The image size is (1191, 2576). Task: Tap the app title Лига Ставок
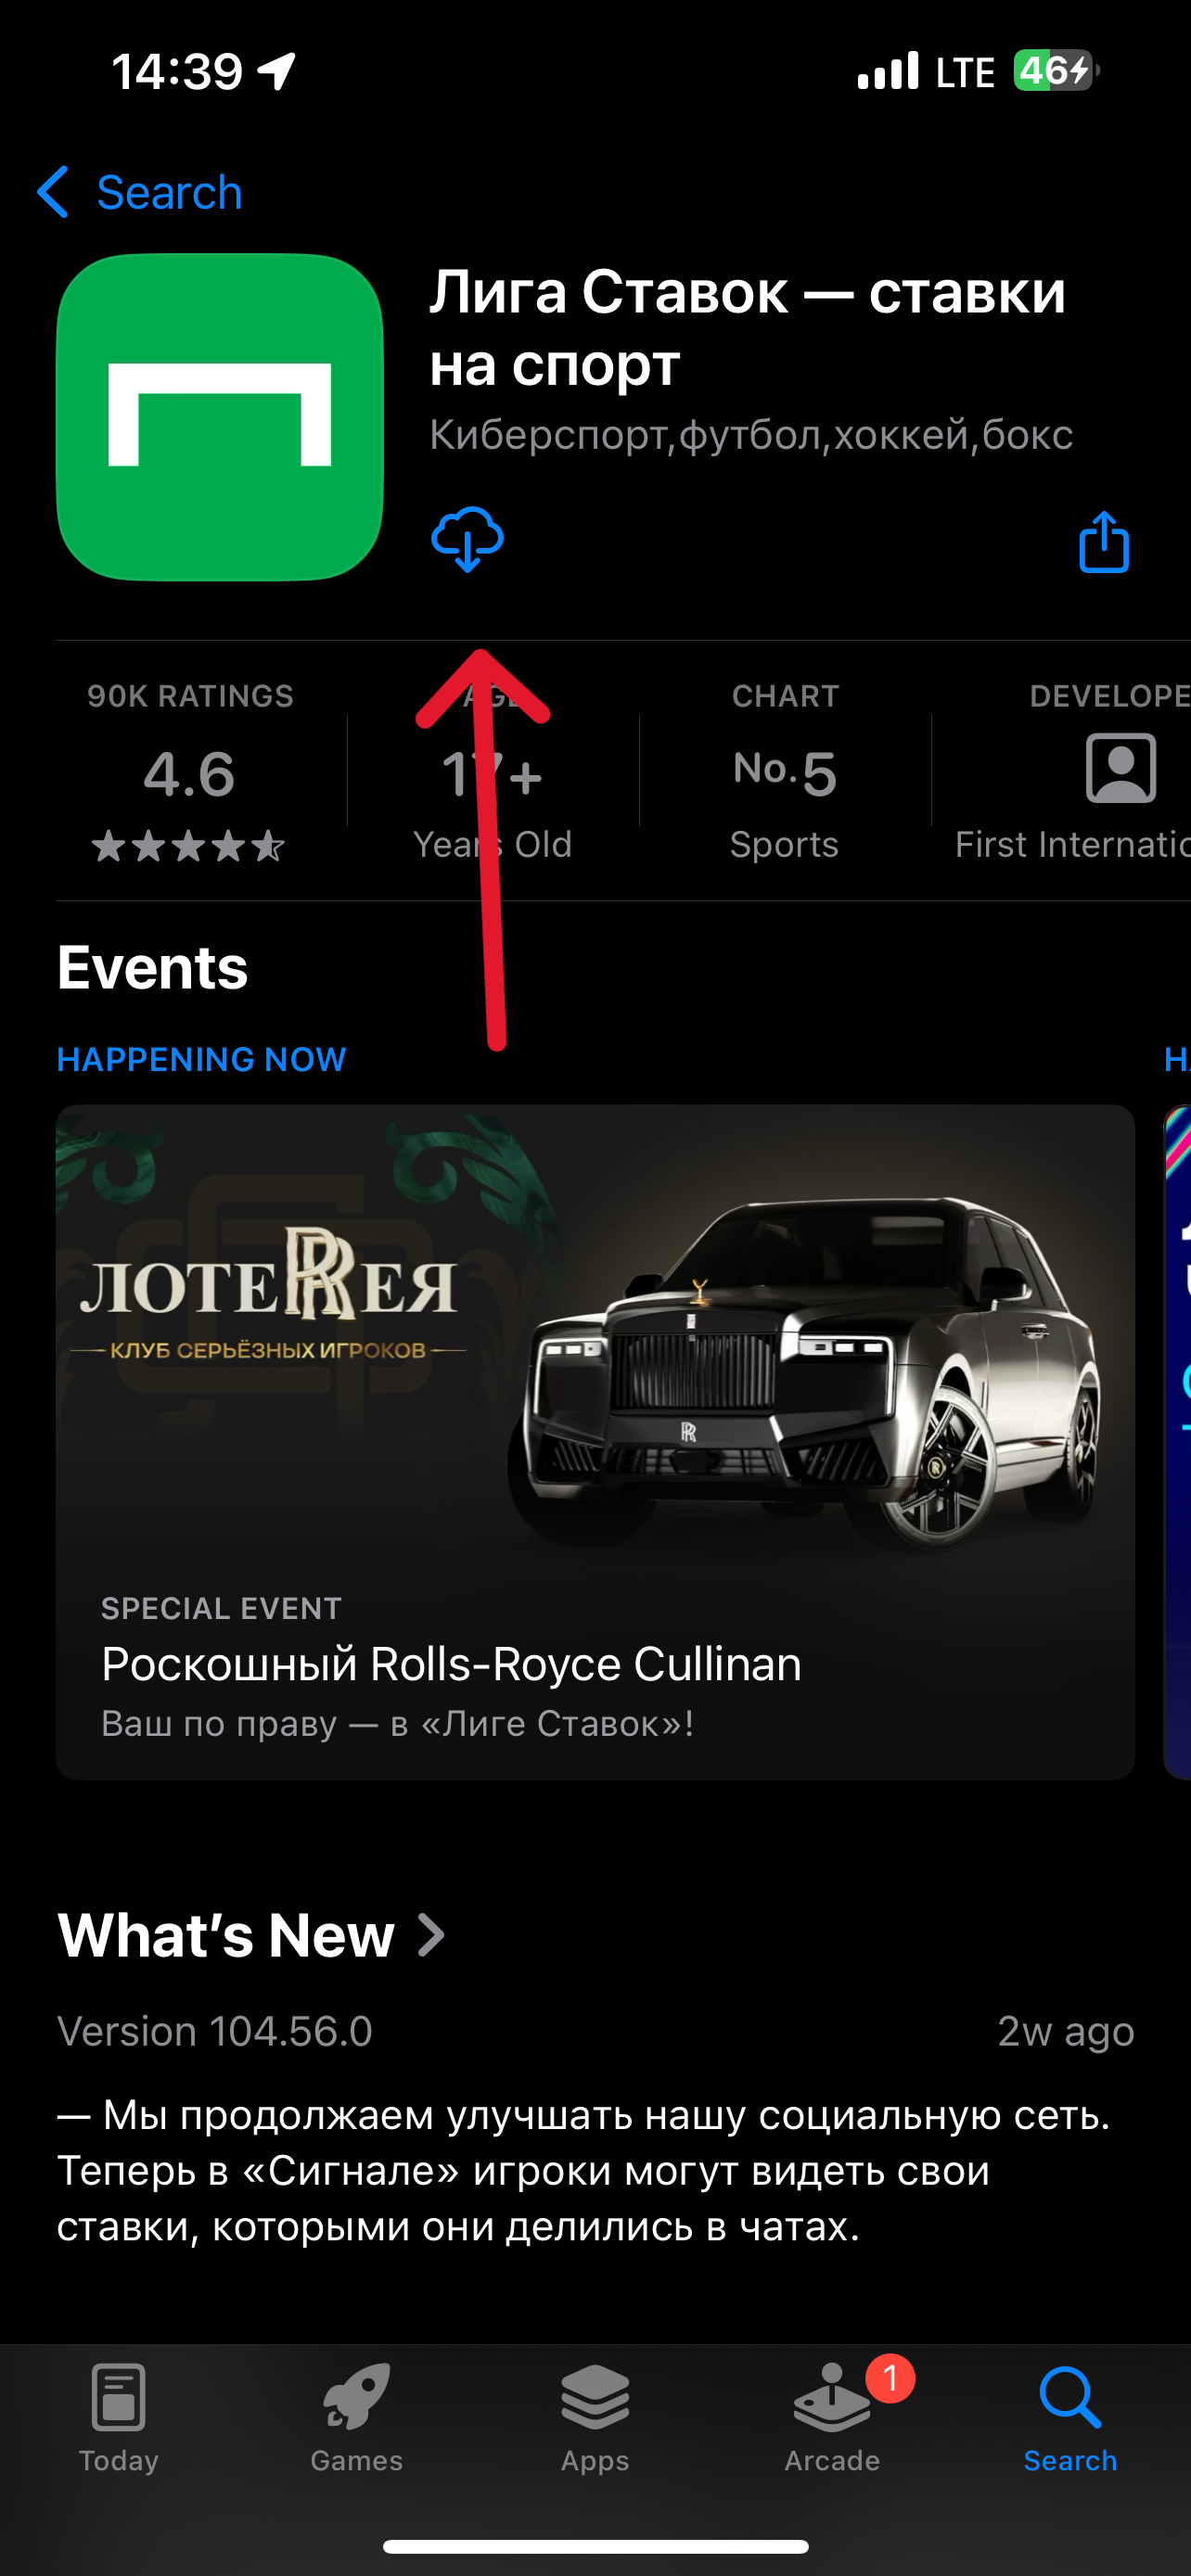coord(748,328)
